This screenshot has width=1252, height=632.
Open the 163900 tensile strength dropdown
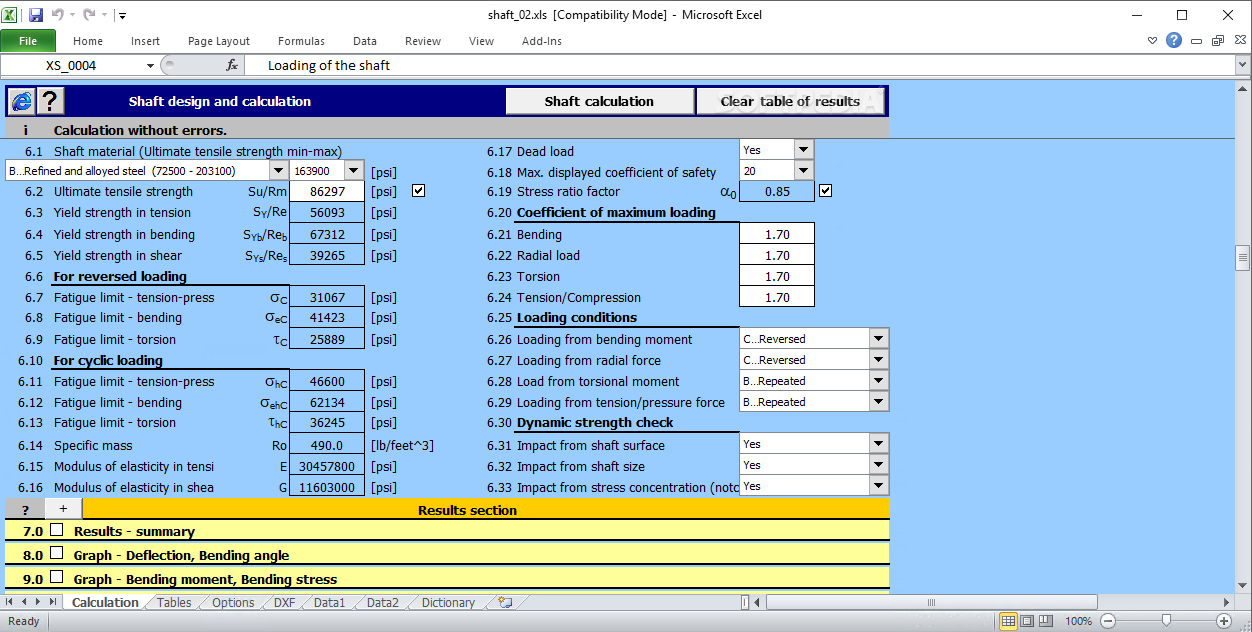tap(355, 171)
